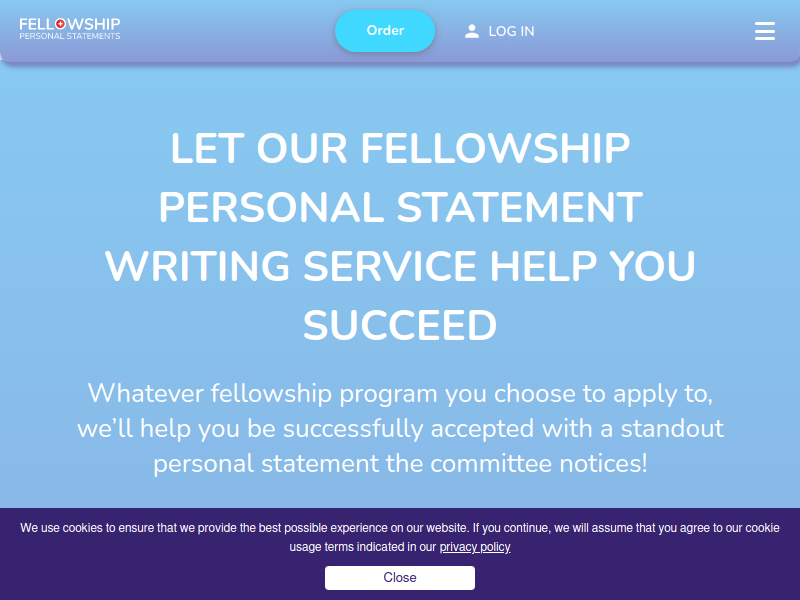The image size is (800, 600).
Task: Click the 'successfully accepted' subheading line
Action: click(x=400, y=429)
